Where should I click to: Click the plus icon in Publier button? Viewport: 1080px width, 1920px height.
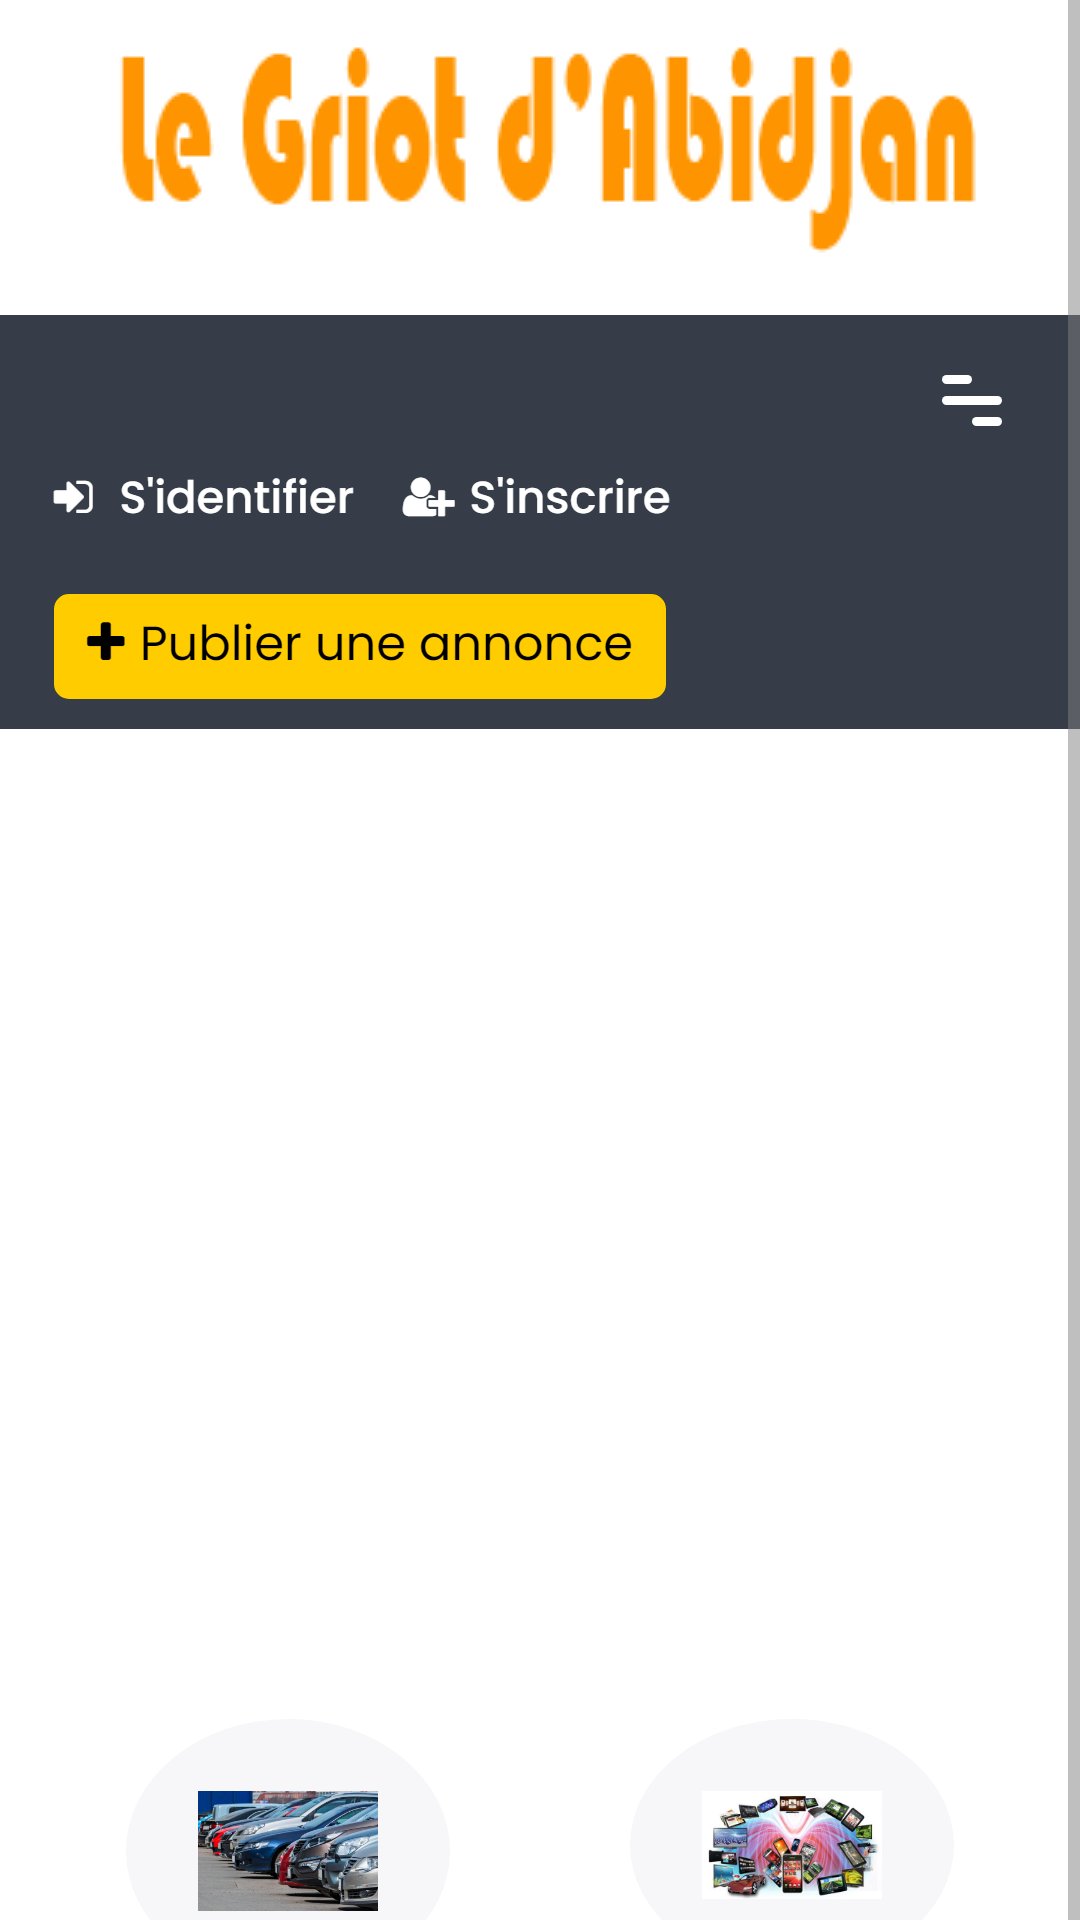pos(106,641)
